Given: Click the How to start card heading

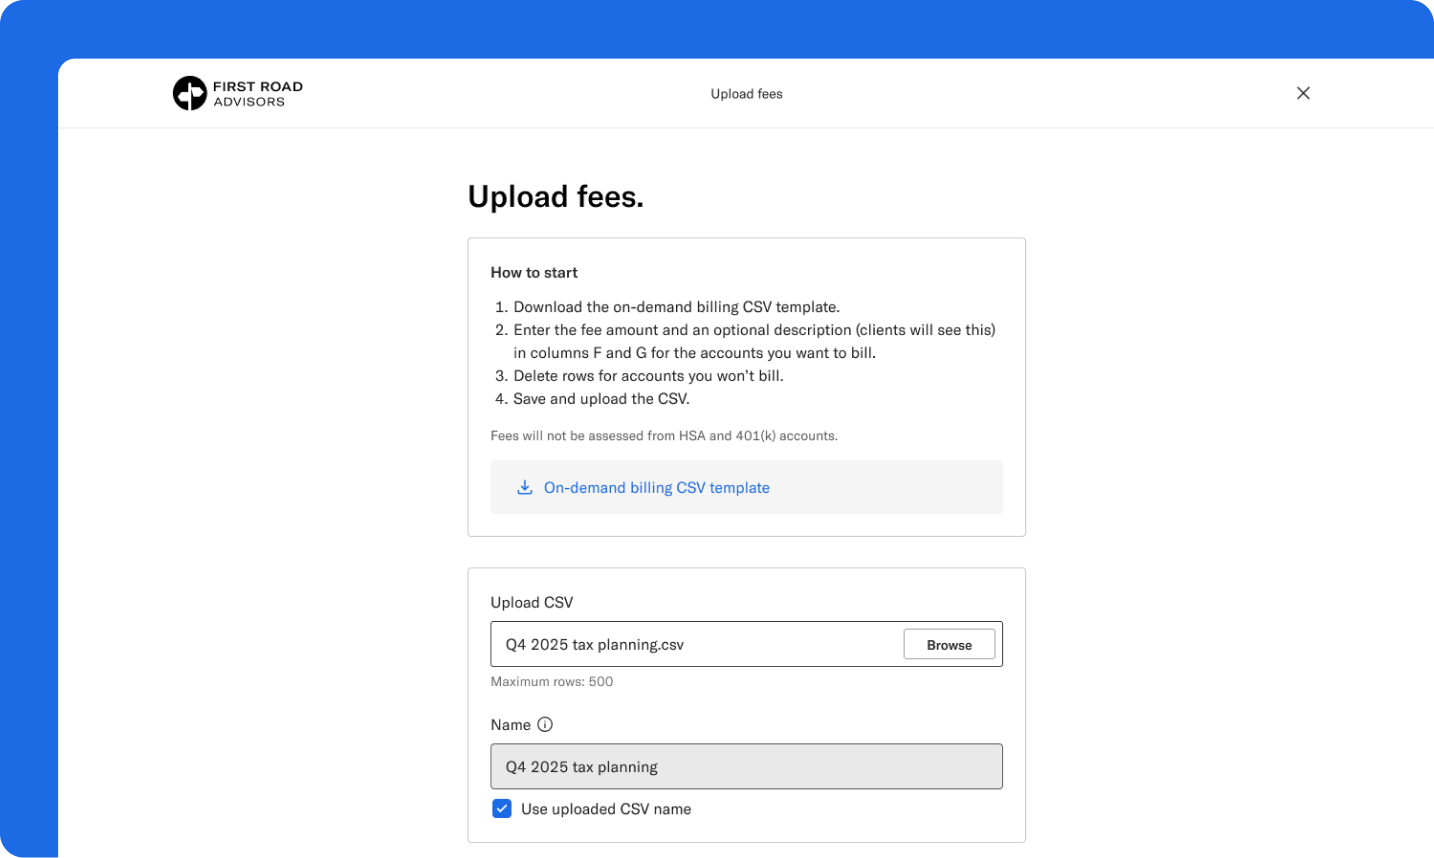Looking at the screenshot, I should click(x=533, y=272).
